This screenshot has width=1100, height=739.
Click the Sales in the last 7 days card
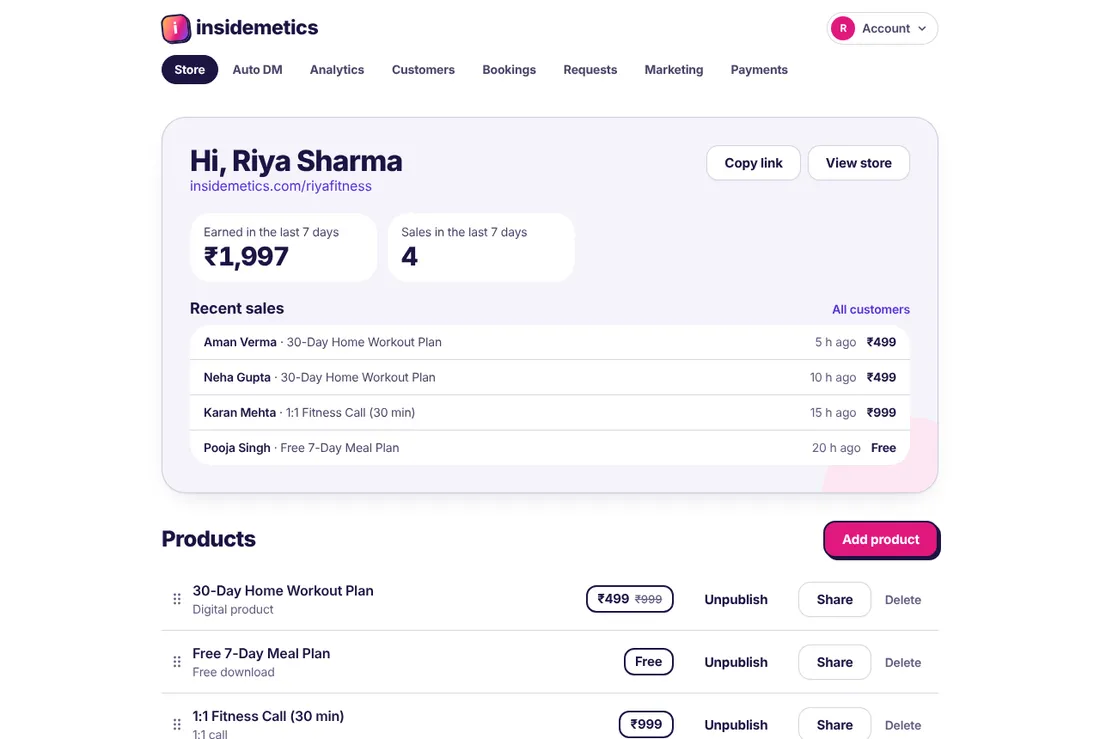pos(481,247)
